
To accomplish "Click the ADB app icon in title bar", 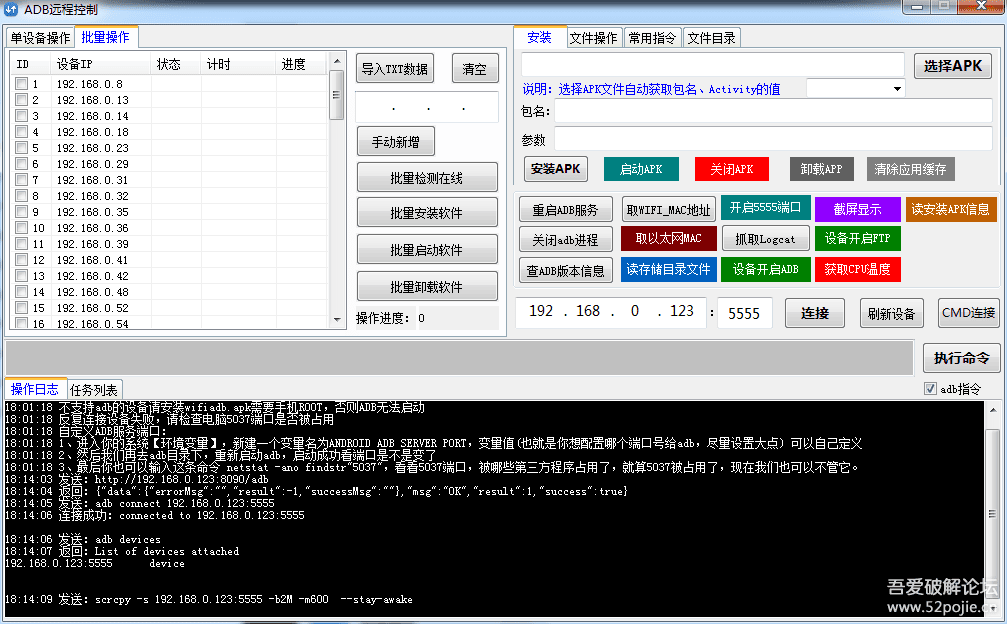I will coord(11,10).
